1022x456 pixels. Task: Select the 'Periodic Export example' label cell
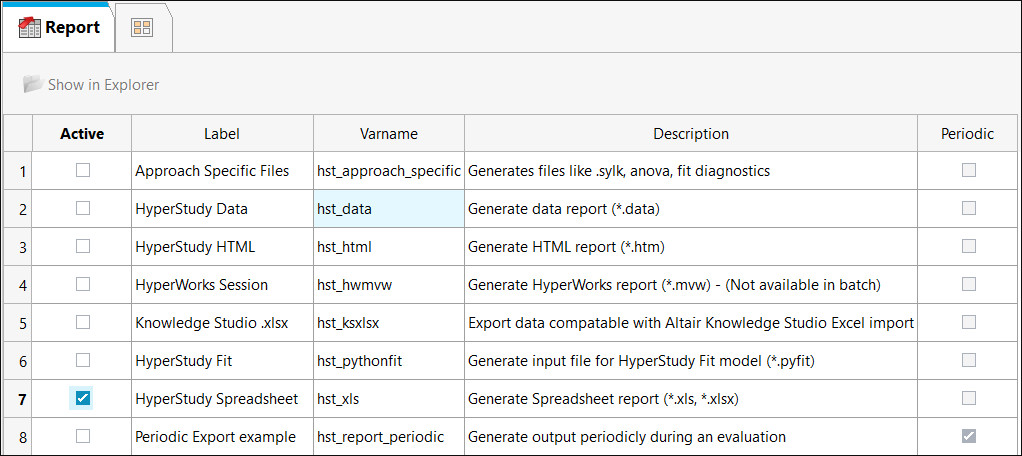222,436
